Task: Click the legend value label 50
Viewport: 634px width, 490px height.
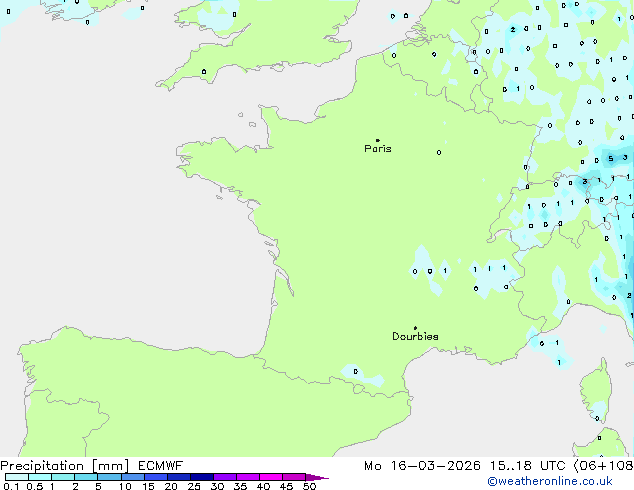Action: [310, 487]
